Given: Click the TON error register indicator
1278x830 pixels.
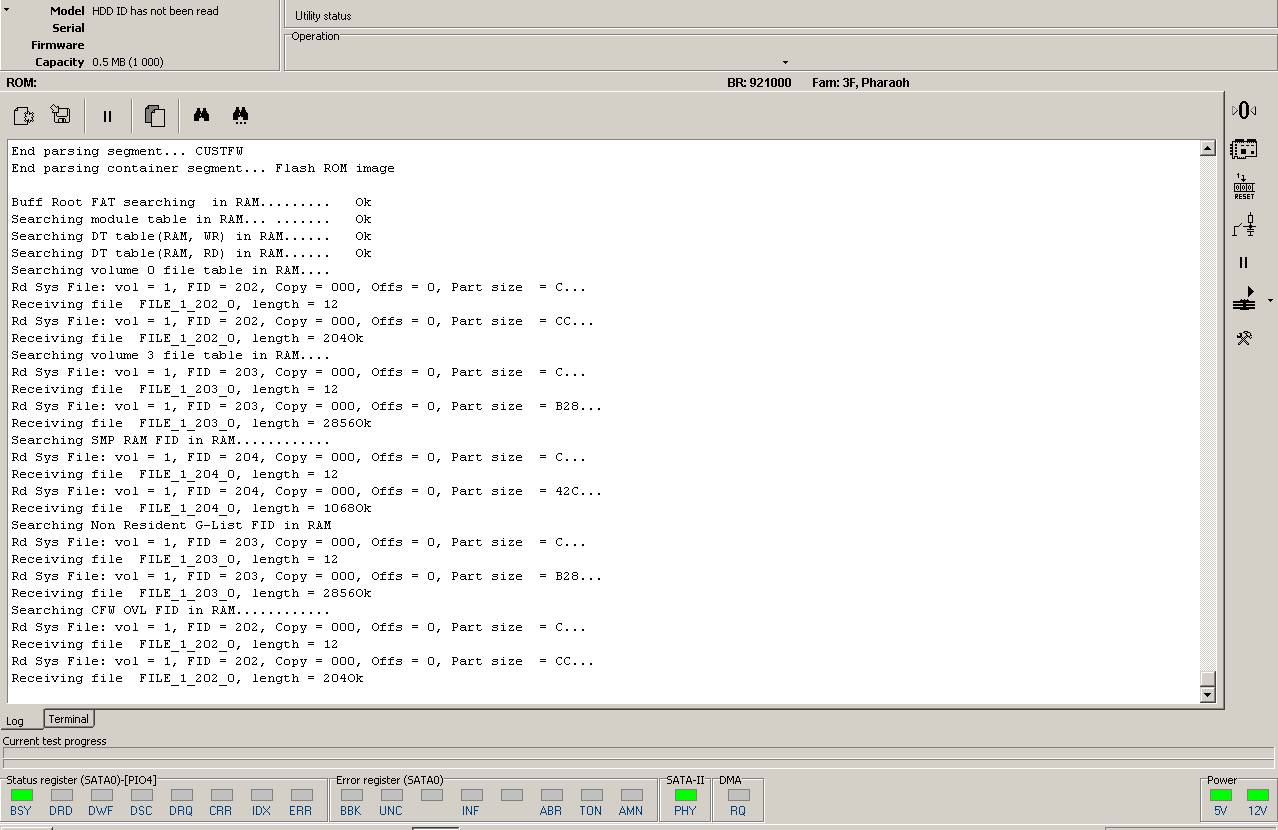Looking at the screenshot, I should tap(591, 795).
